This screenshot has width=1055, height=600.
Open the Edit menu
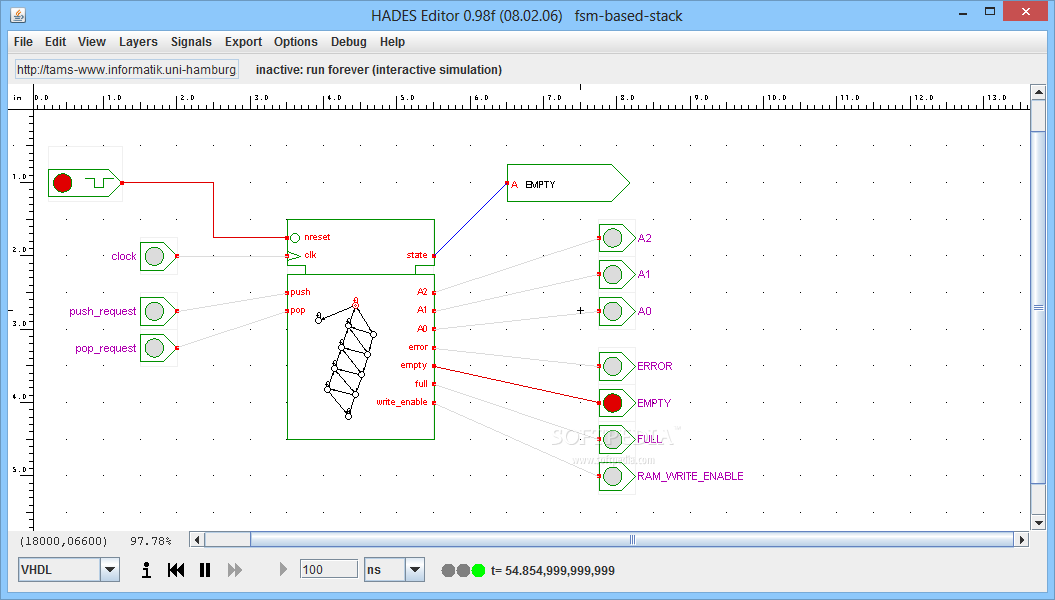point(55,42)
